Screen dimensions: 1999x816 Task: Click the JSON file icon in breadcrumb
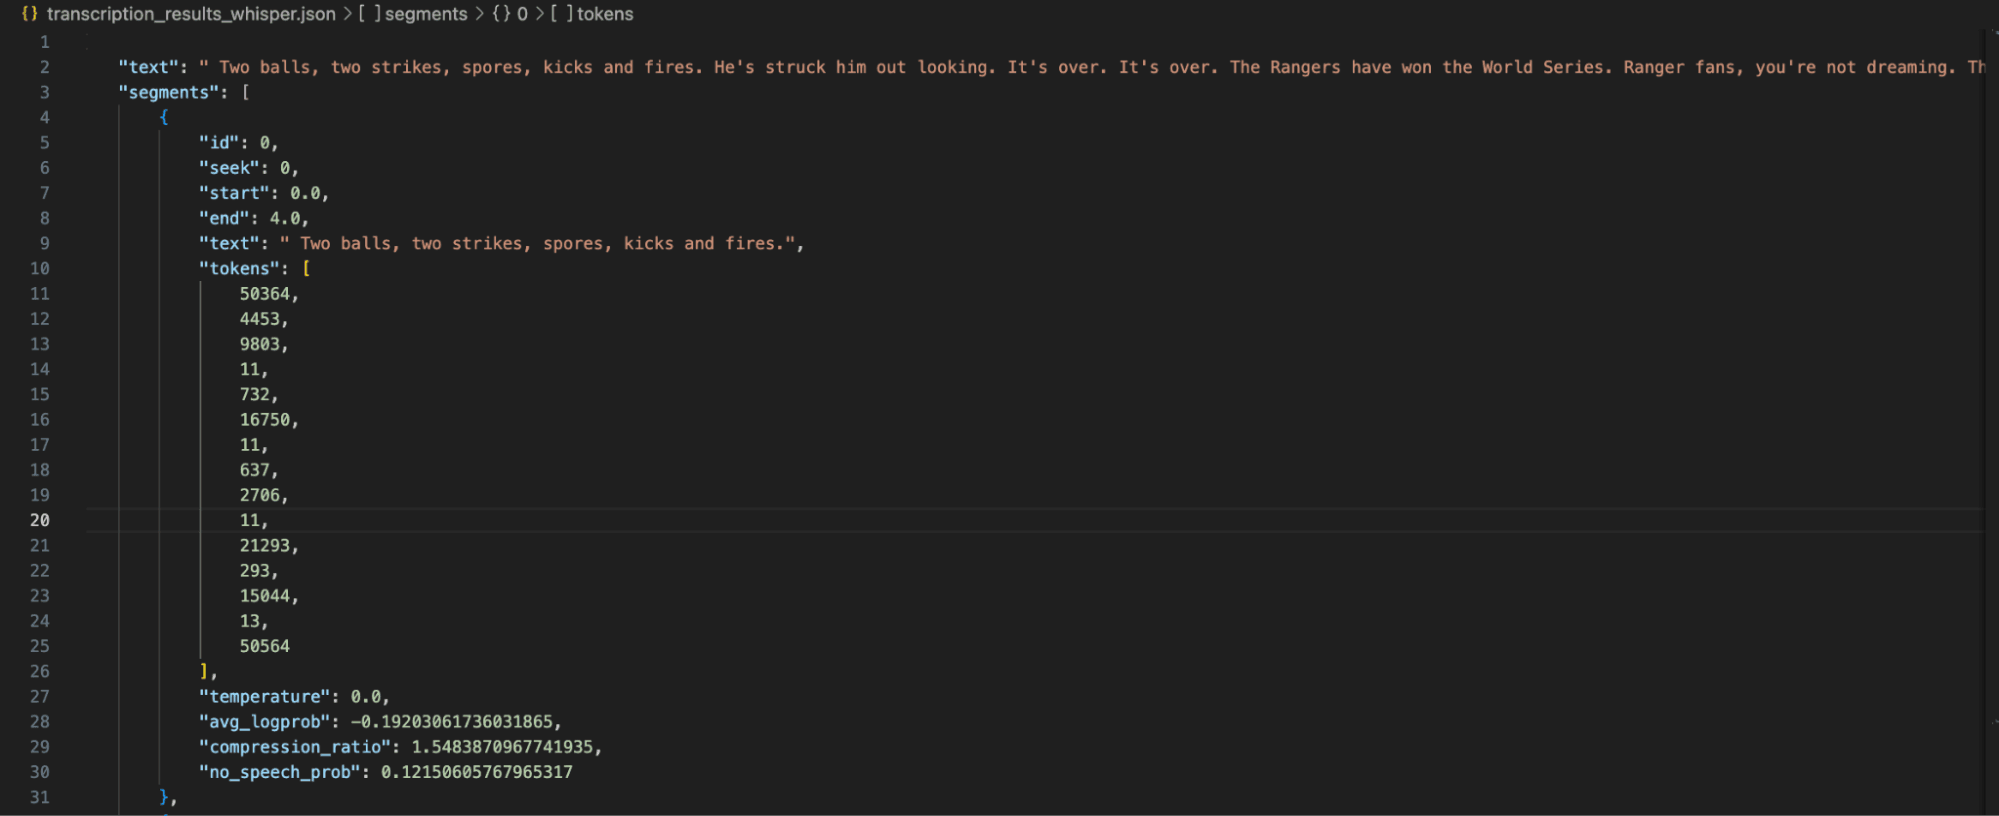tap(29, 14)
